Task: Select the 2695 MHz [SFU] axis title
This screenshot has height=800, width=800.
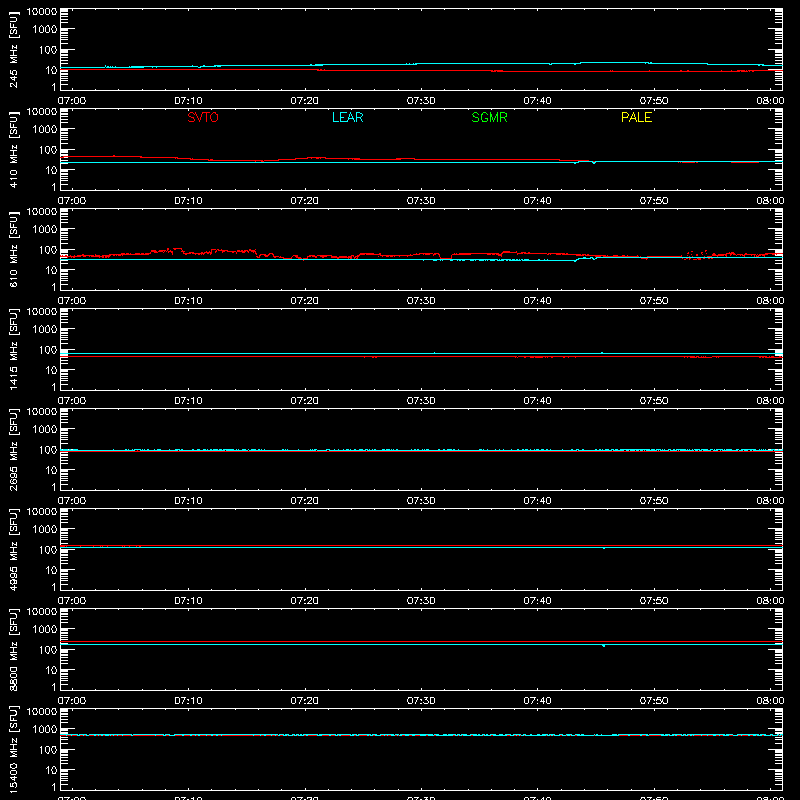Action: tap(13, 449)
